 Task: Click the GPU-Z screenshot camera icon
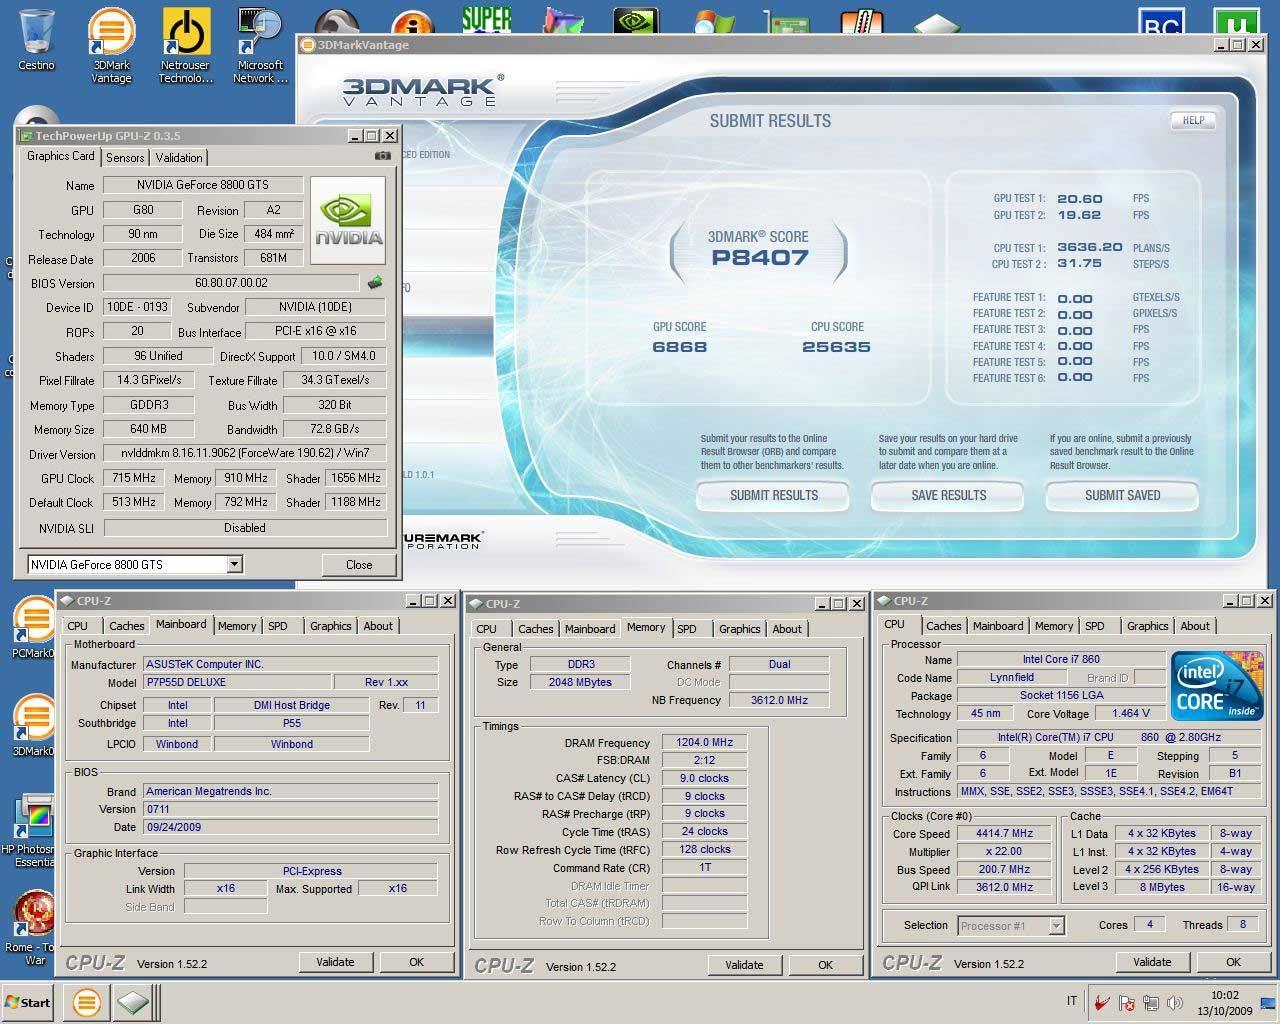(383, 156)
